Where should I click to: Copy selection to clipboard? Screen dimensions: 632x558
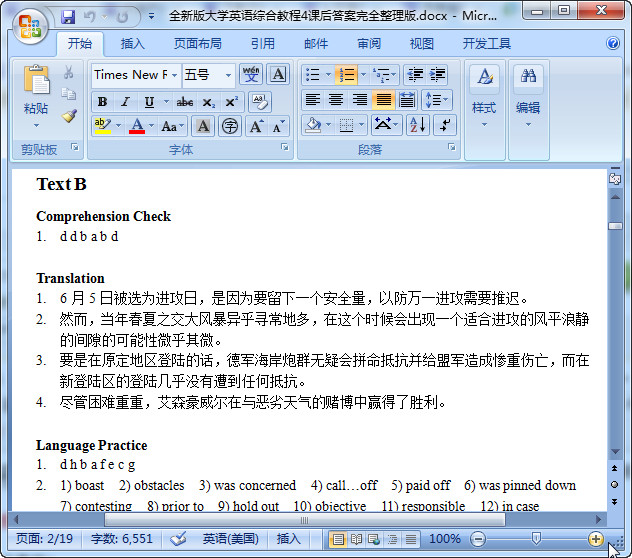click(69, 94)
